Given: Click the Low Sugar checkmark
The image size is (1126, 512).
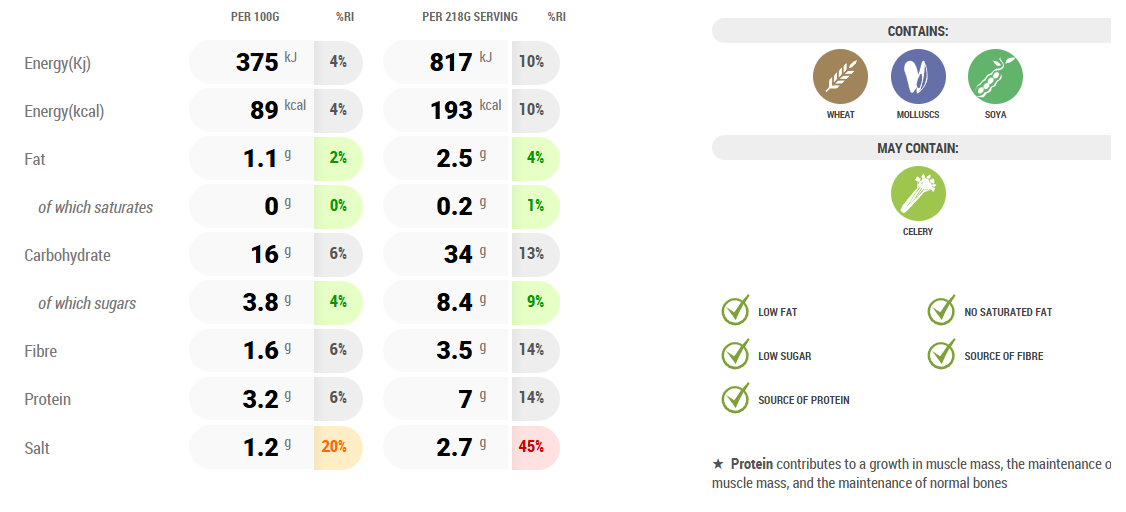Looking at the screenshot, I should (736, 355).
